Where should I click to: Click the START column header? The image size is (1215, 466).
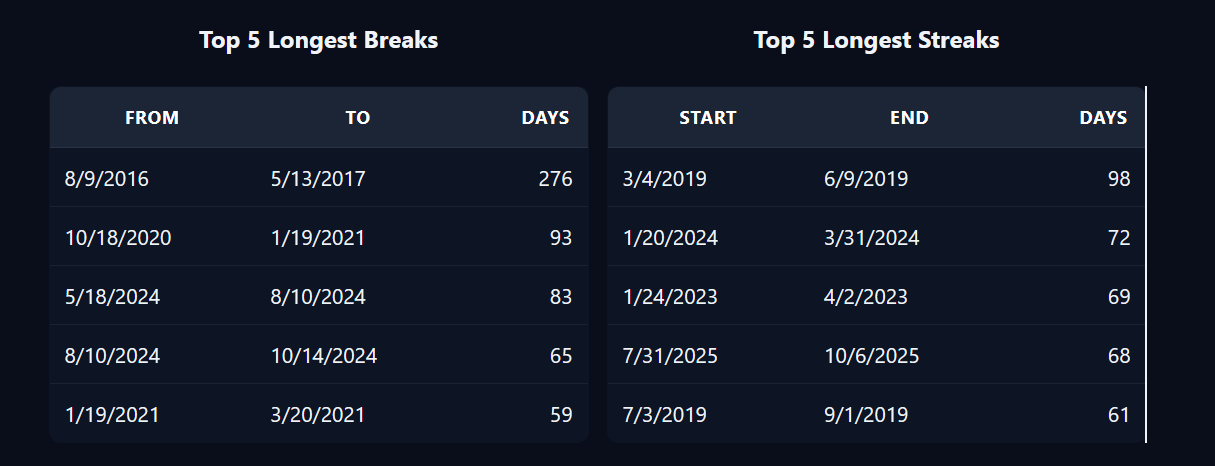point(708,118)
